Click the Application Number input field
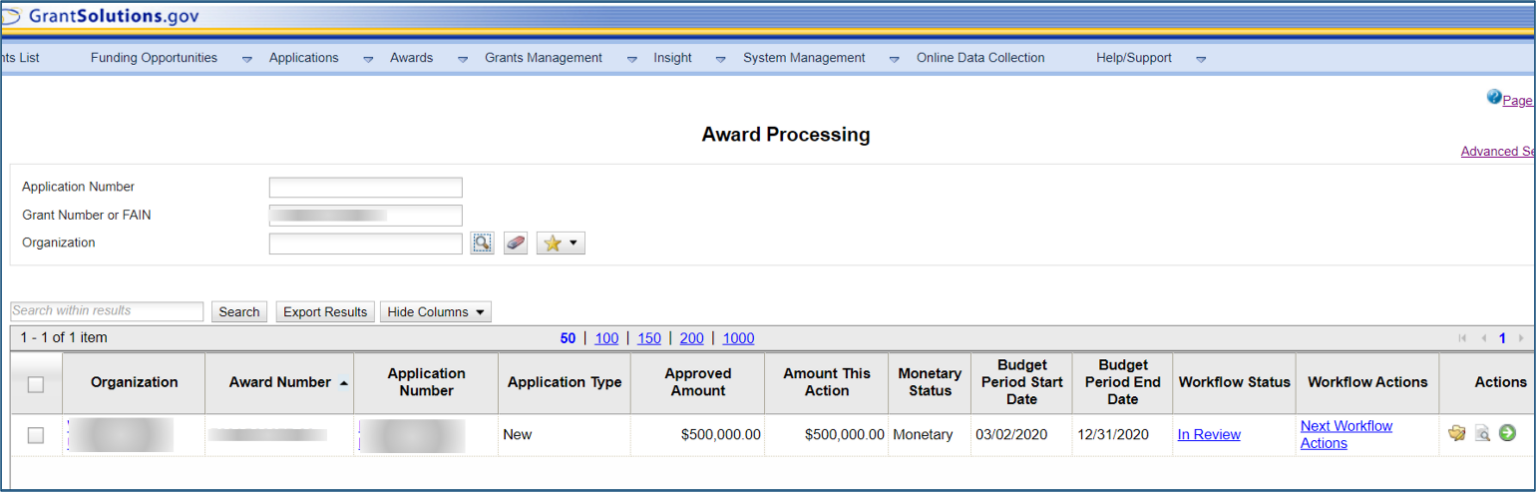The height and width of the screenshot is (492, 1536). (365, 187)
